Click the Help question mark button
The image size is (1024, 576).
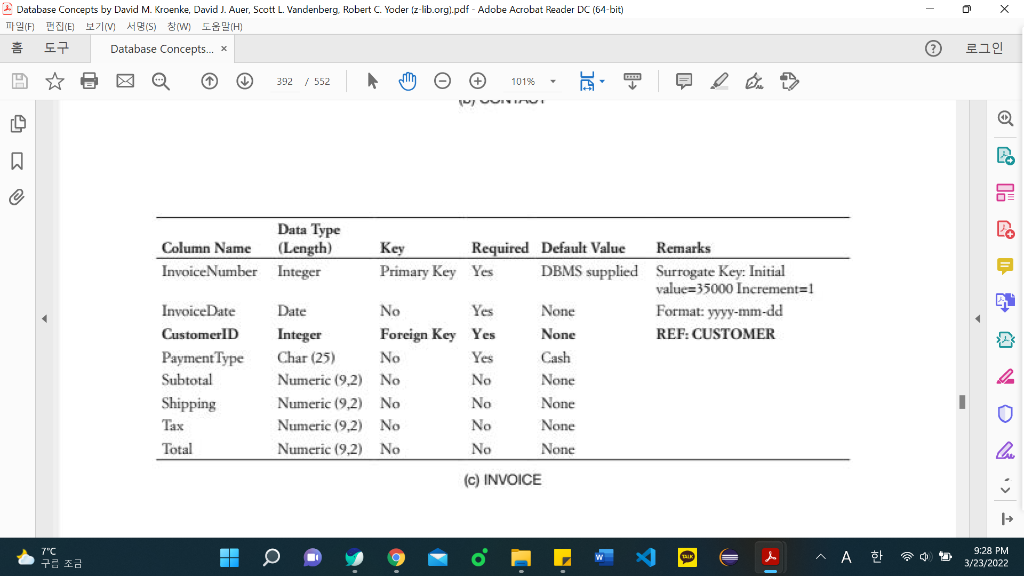pyautogui.click(x=933, y=47)
